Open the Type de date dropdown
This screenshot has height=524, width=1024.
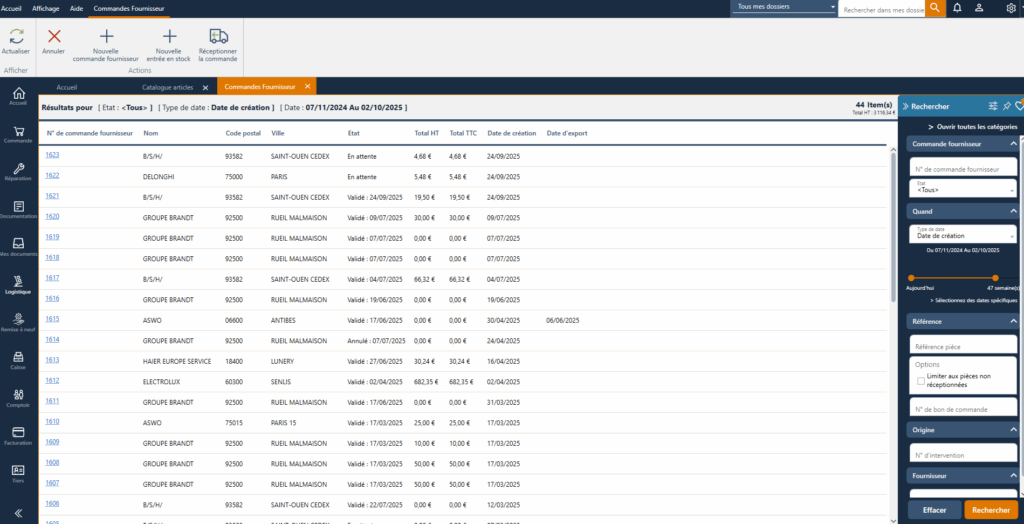coord(963,234)
